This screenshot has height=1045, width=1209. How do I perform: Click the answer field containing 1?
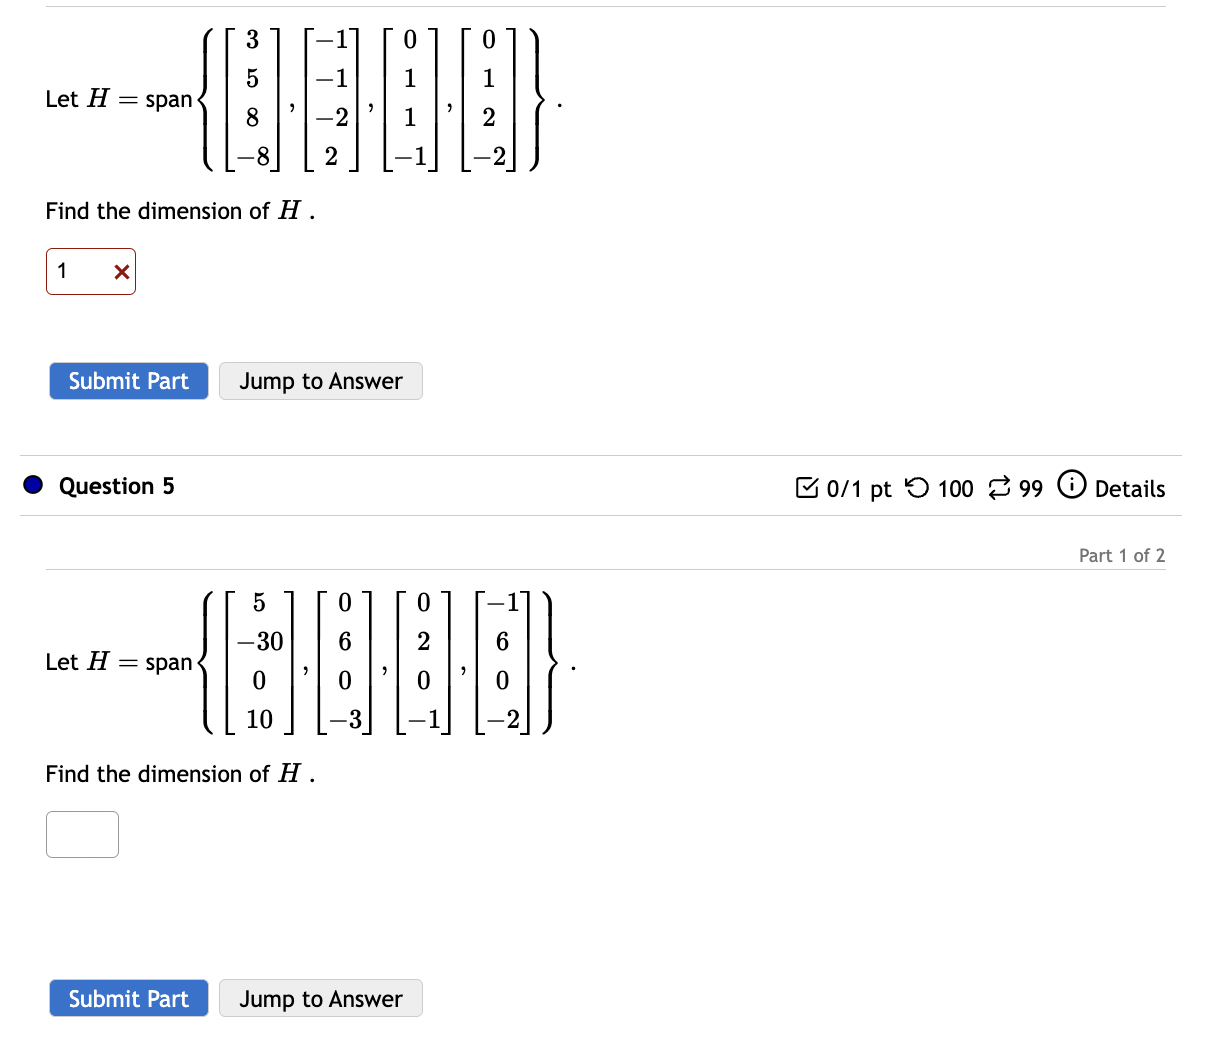click(x=91, y=272)
